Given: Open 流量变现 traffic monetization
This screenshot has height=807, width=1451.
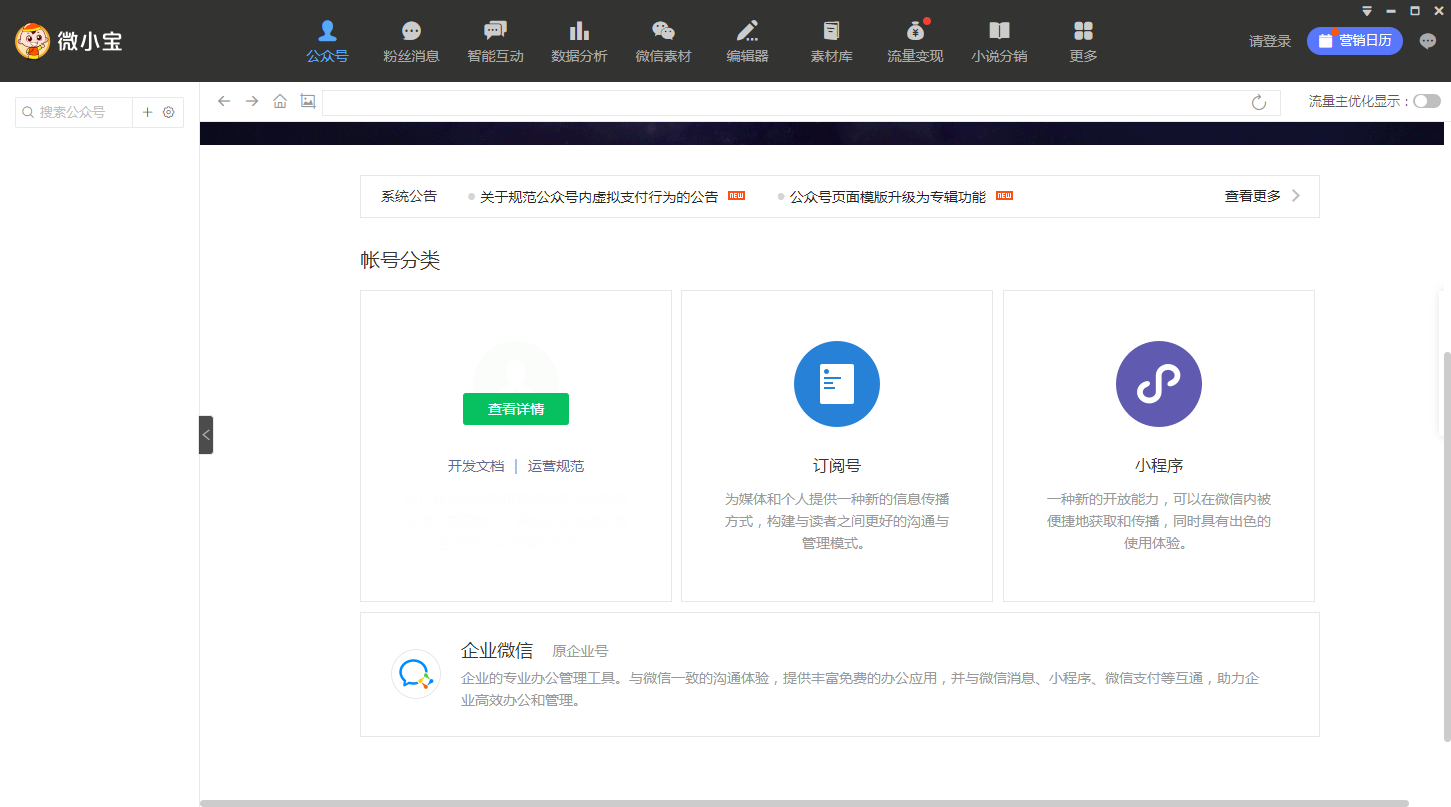Looking at the screenshot, I should [x=915, y=42].
